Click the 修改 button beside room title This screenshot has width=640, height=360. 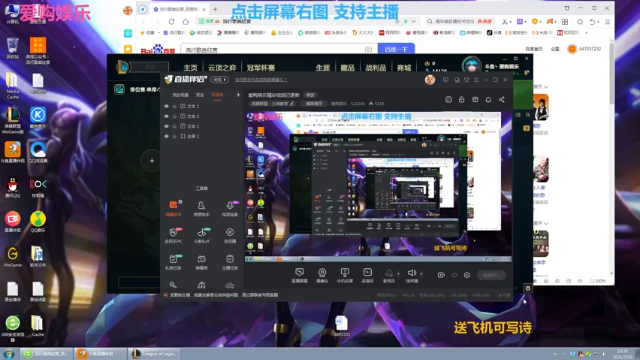tap(310, 95)
